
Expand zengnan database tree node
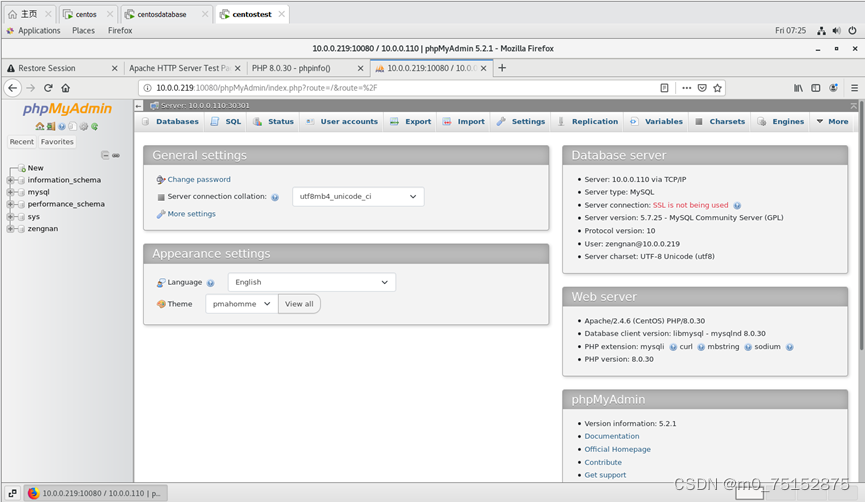click(10, 229)
